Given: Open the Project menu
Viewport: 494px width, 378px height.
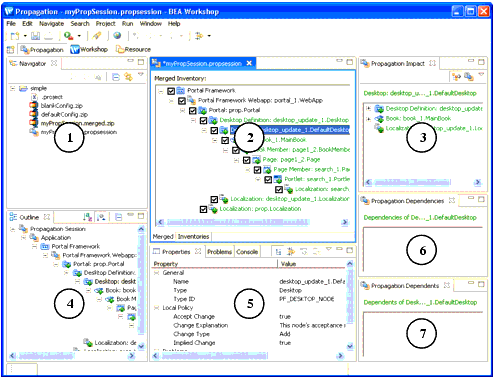Looking at the screenshot, I should (x=105, y=24).
